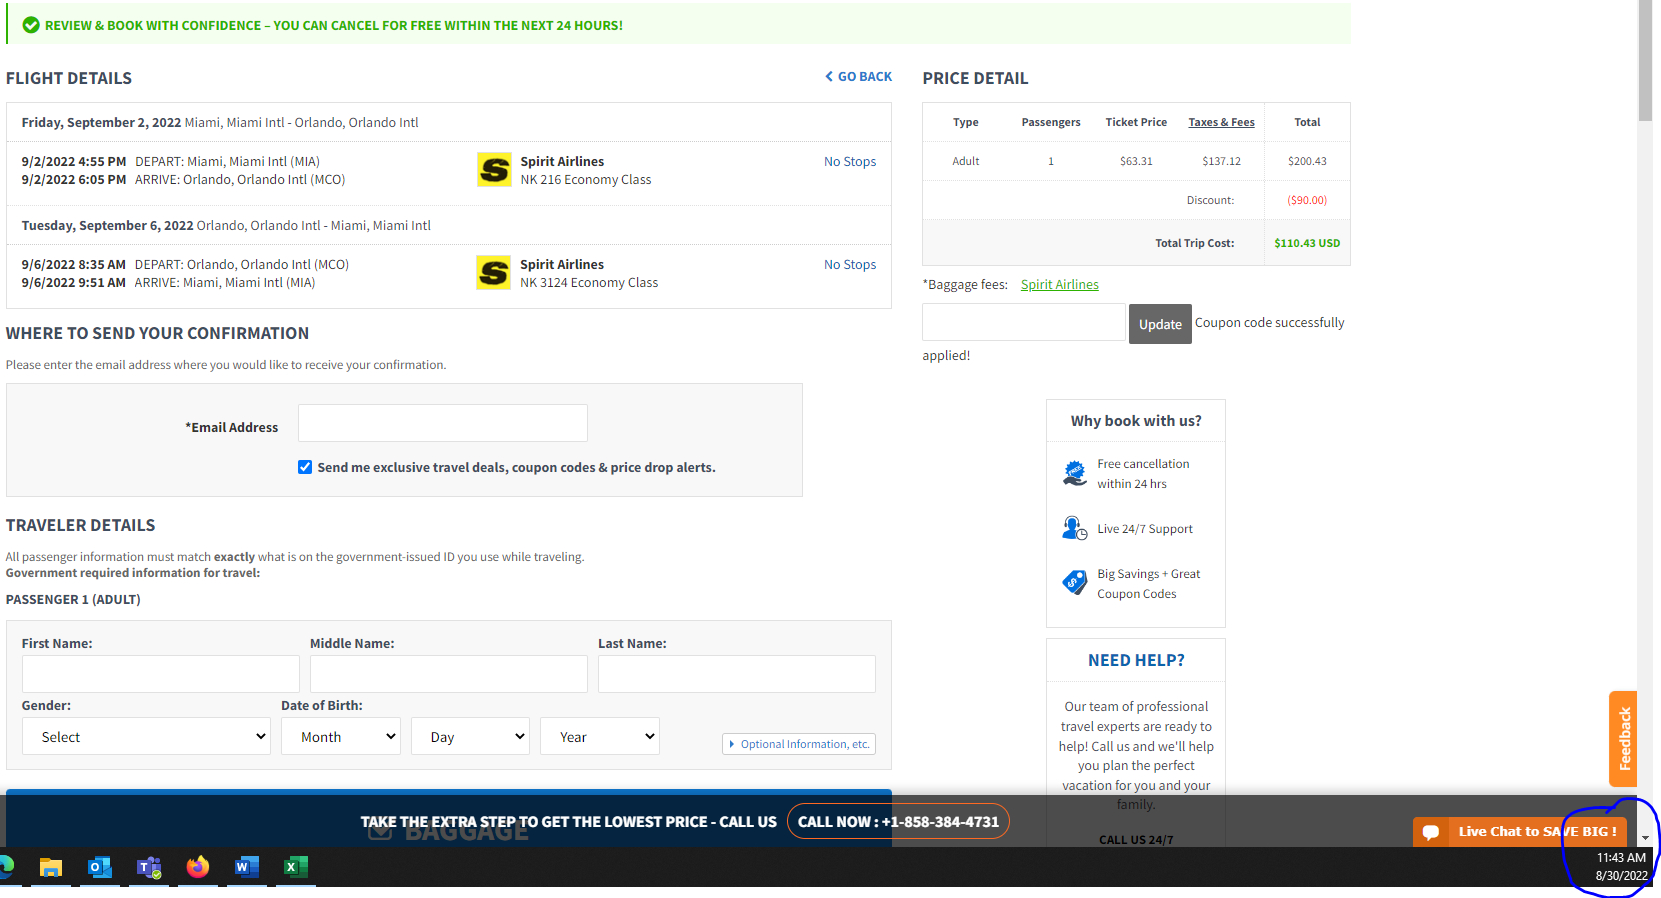1661x898 pixels.
Task: Open Word from the taskbar
Action: tap(246, 867)
